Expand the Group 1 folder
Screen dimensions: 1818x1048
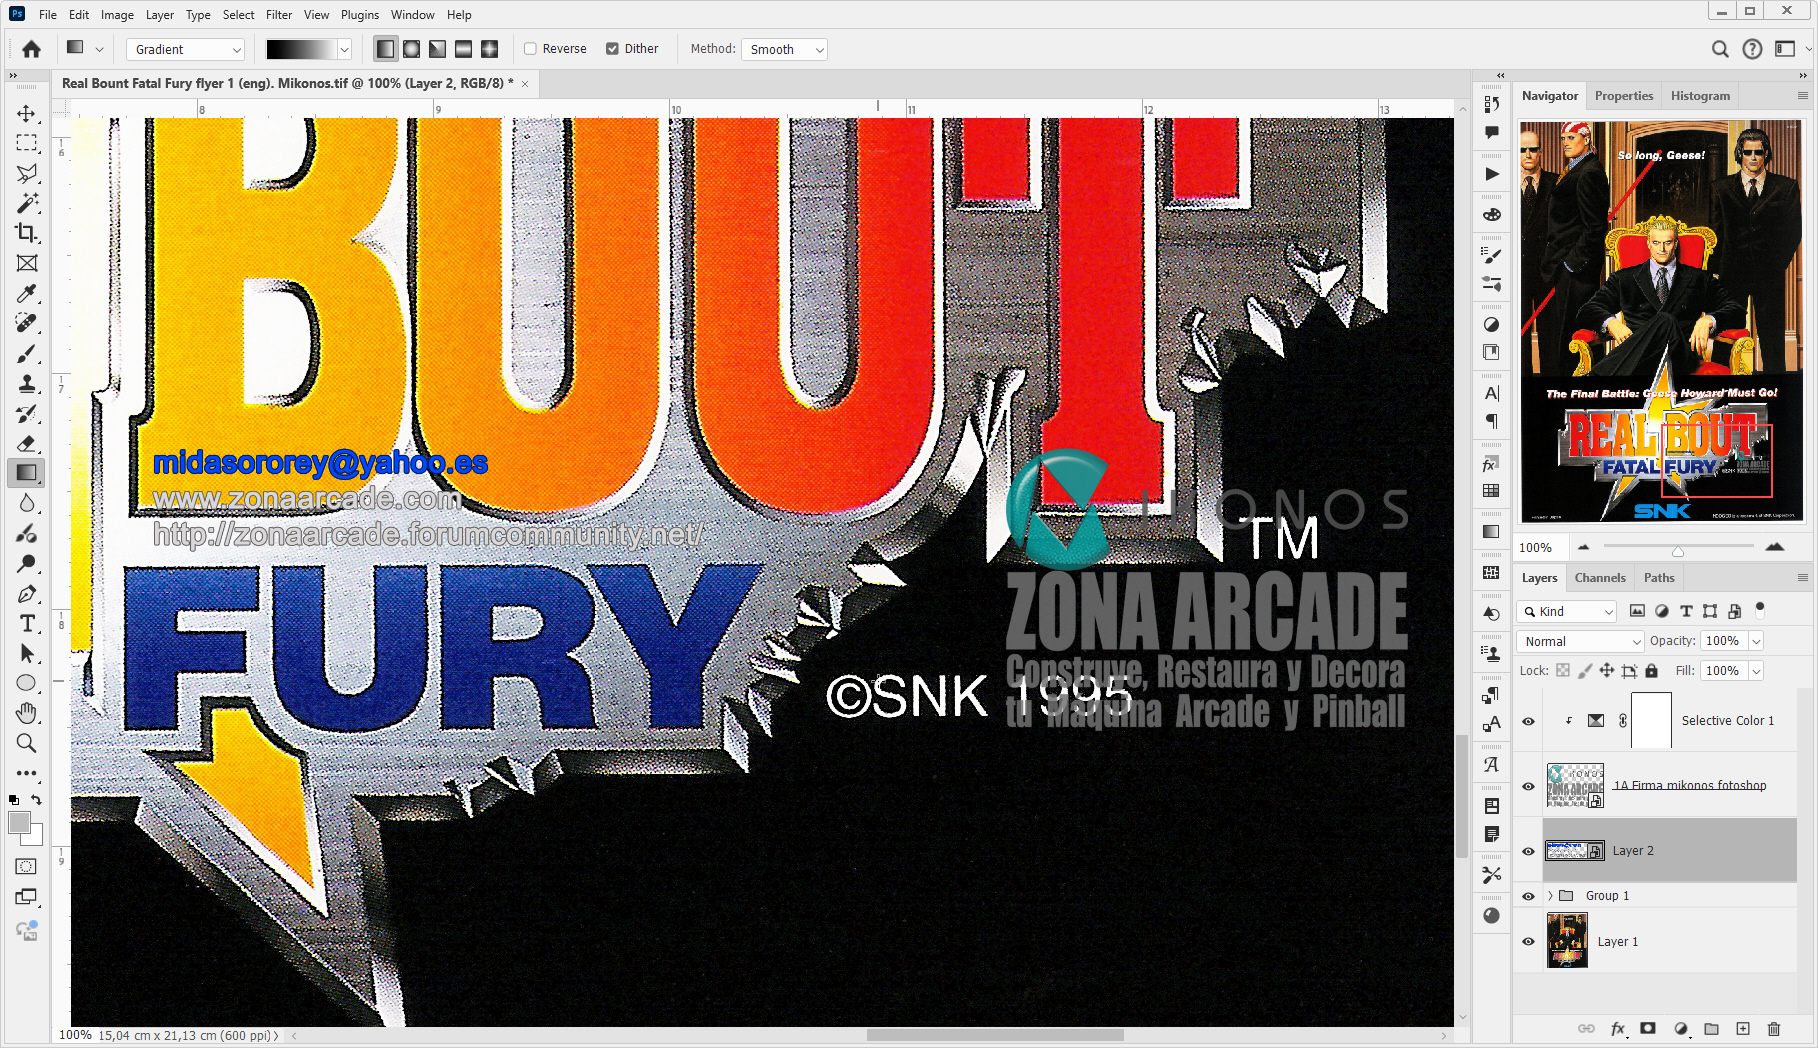[x=1550, y=896]
